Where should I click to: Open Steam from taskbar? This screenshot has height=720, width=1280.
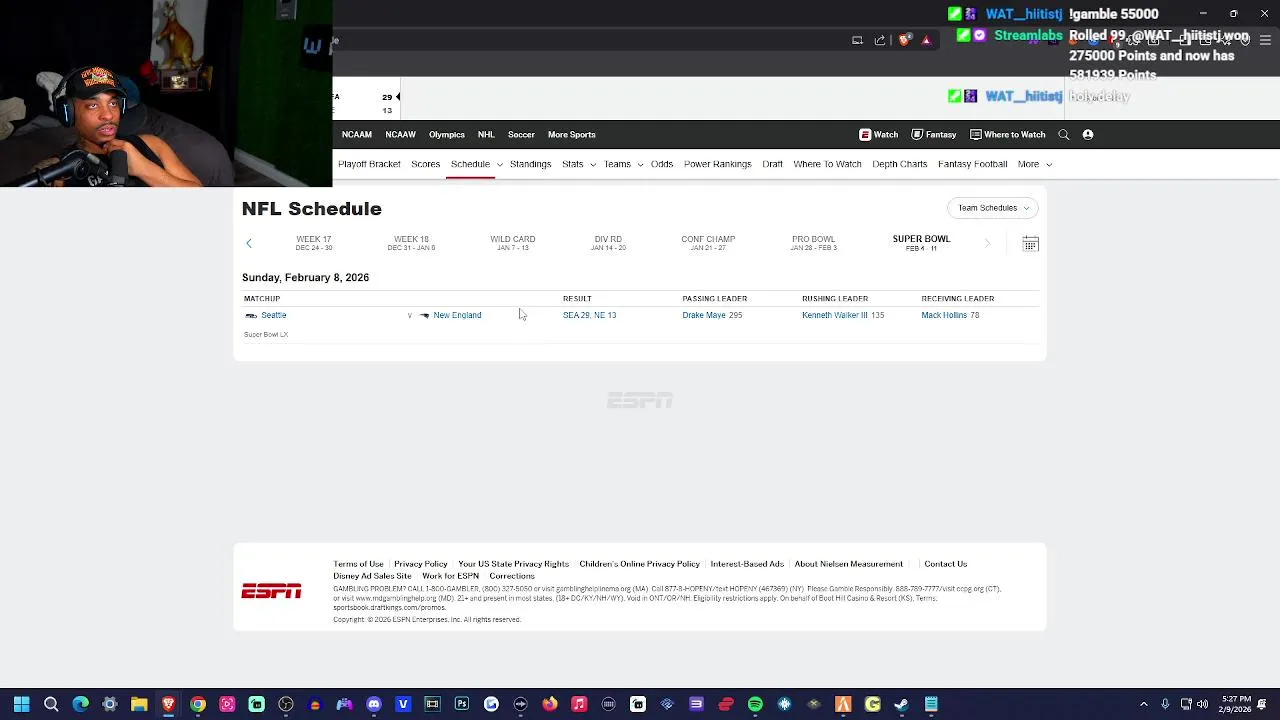click(901, 704)
